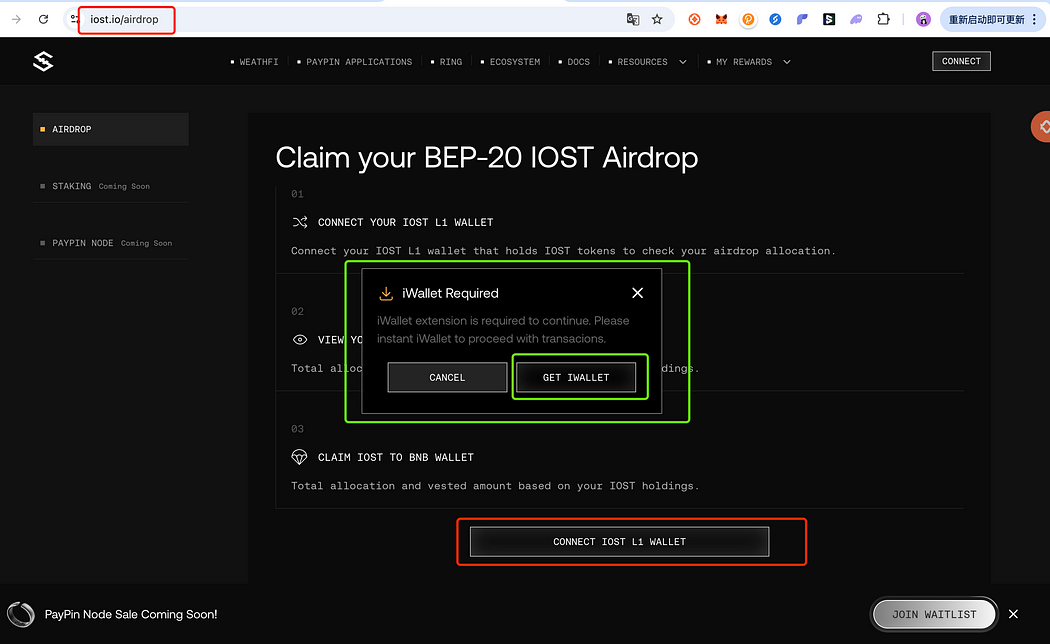
Task: Open the RING nav item
Action: [447, 62]
